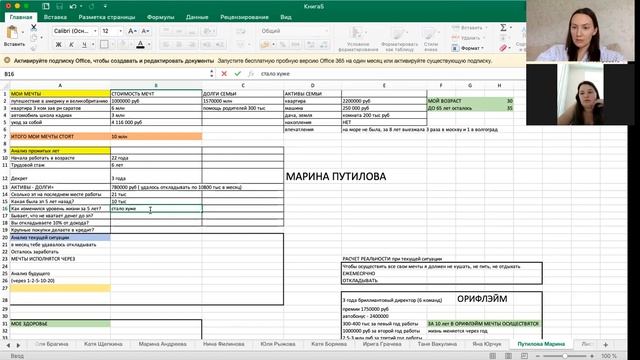Screen dimensions: 640x360
Task: Open the Данные ribbon tab
Action: point(197,17)
